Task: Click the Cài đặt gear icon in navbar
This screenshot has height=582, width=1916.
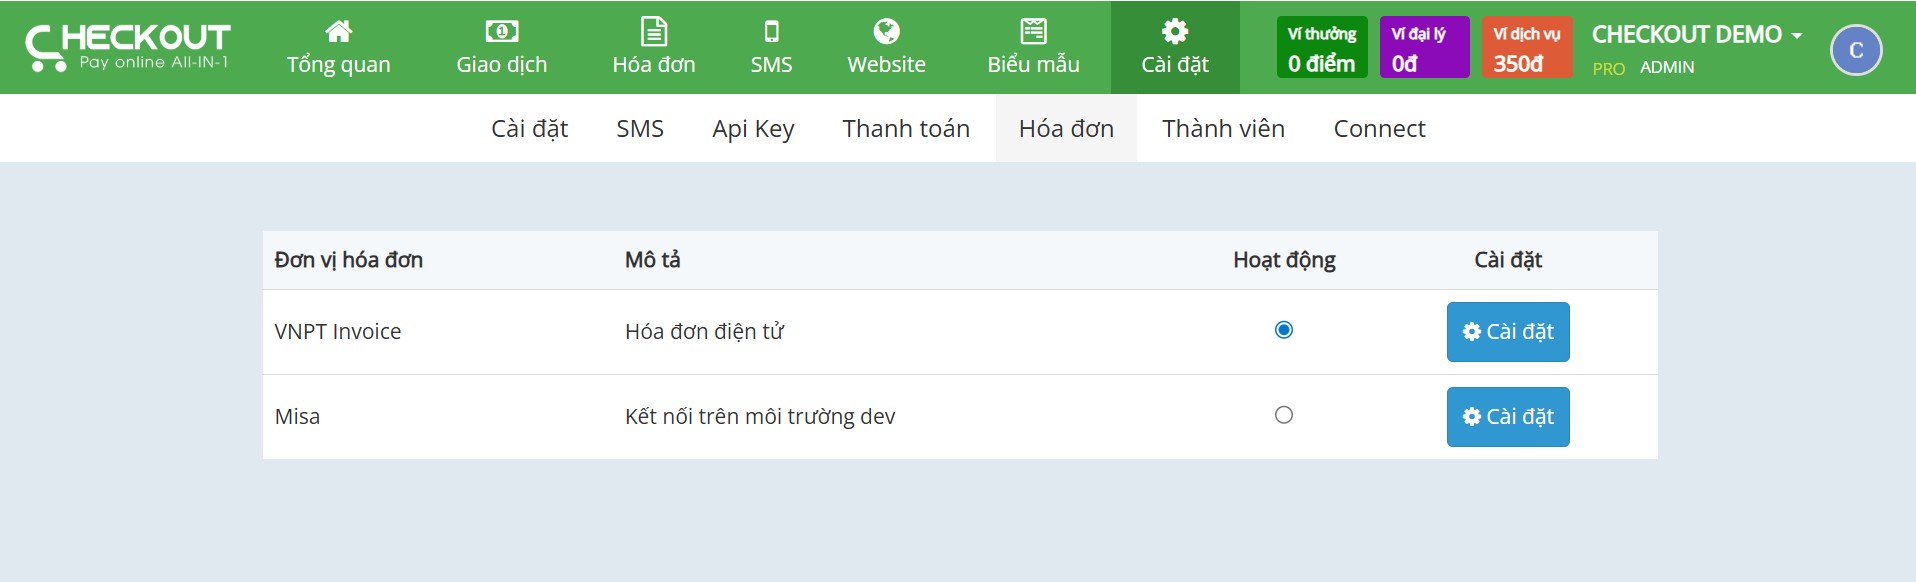Action: (1175, 32)
